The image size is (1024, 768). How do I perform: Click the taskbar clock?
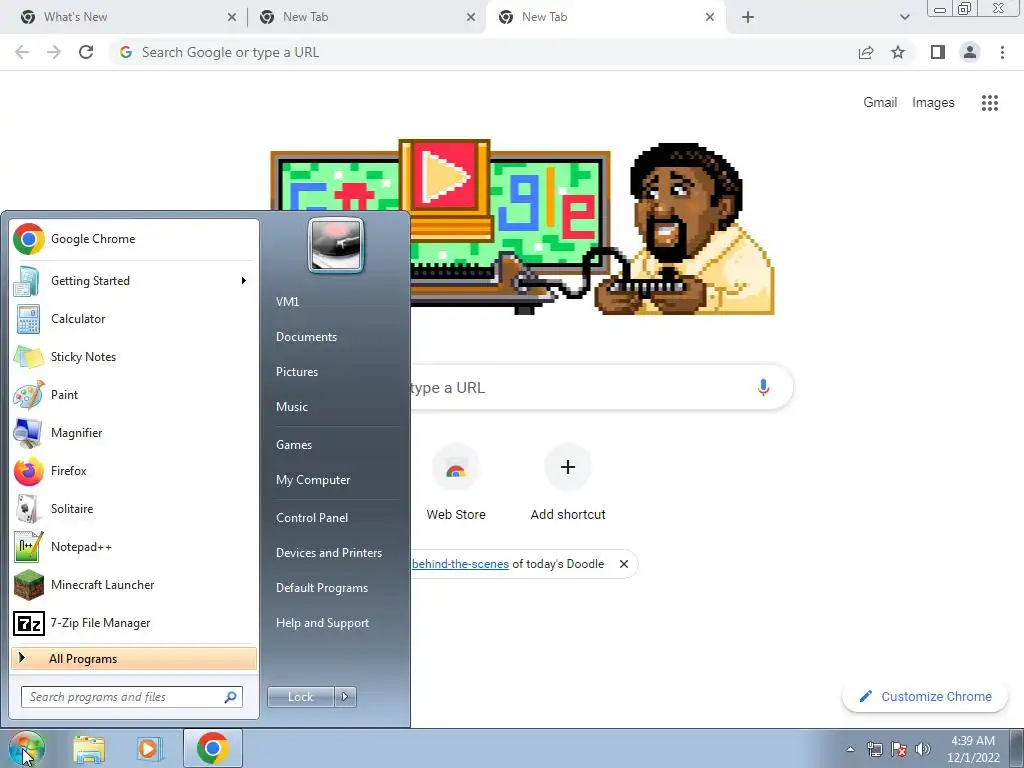tap(973, 749)
